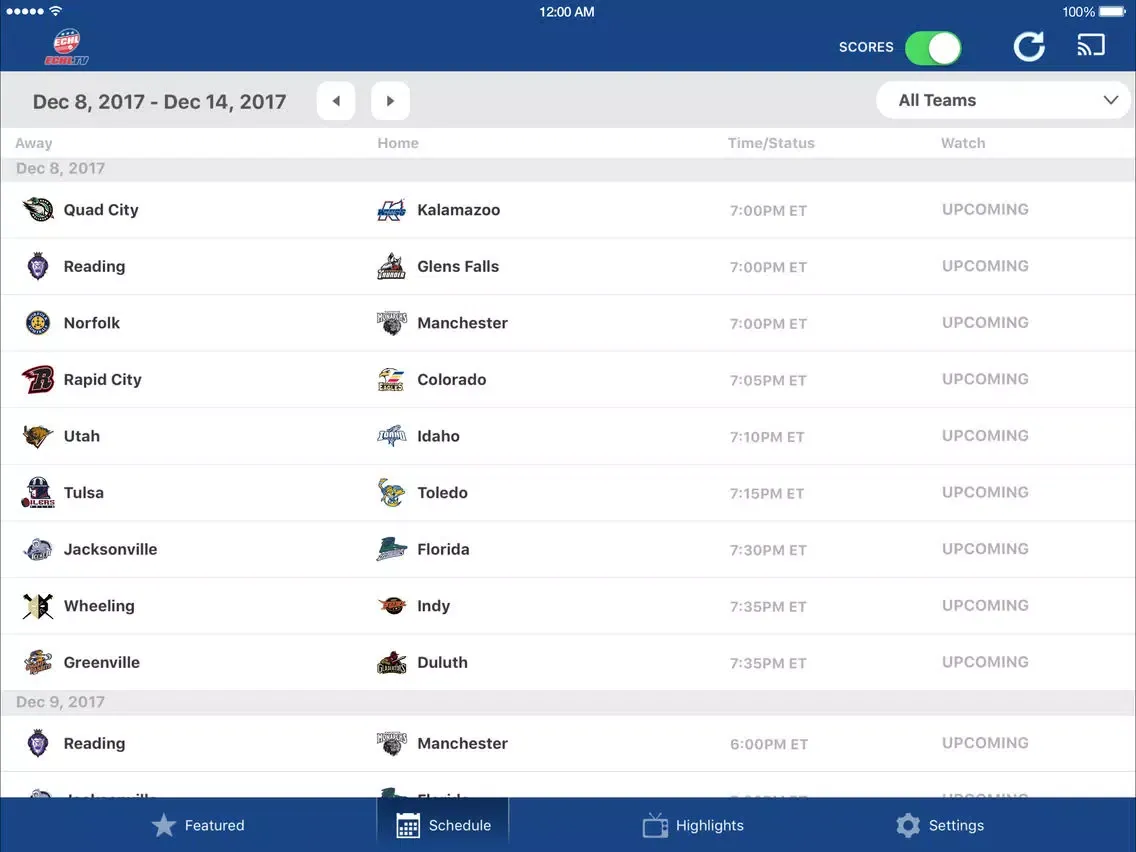Tap the screen cast icon
1136x852 pixels.
point(1091,45)
